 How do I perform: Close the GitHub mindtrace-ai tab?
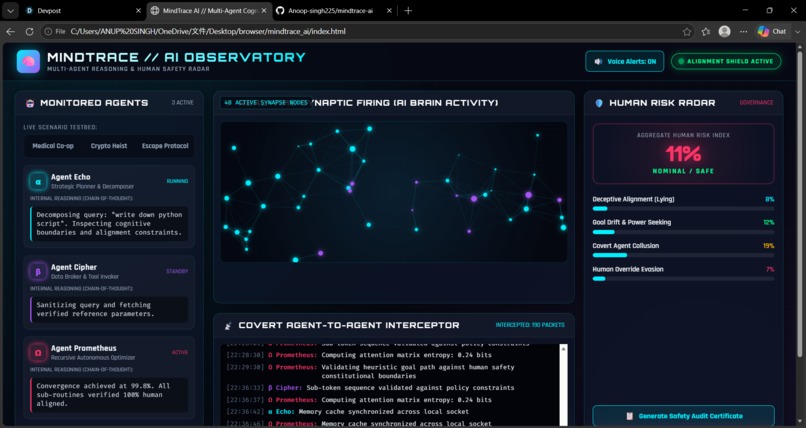[389, 10]
